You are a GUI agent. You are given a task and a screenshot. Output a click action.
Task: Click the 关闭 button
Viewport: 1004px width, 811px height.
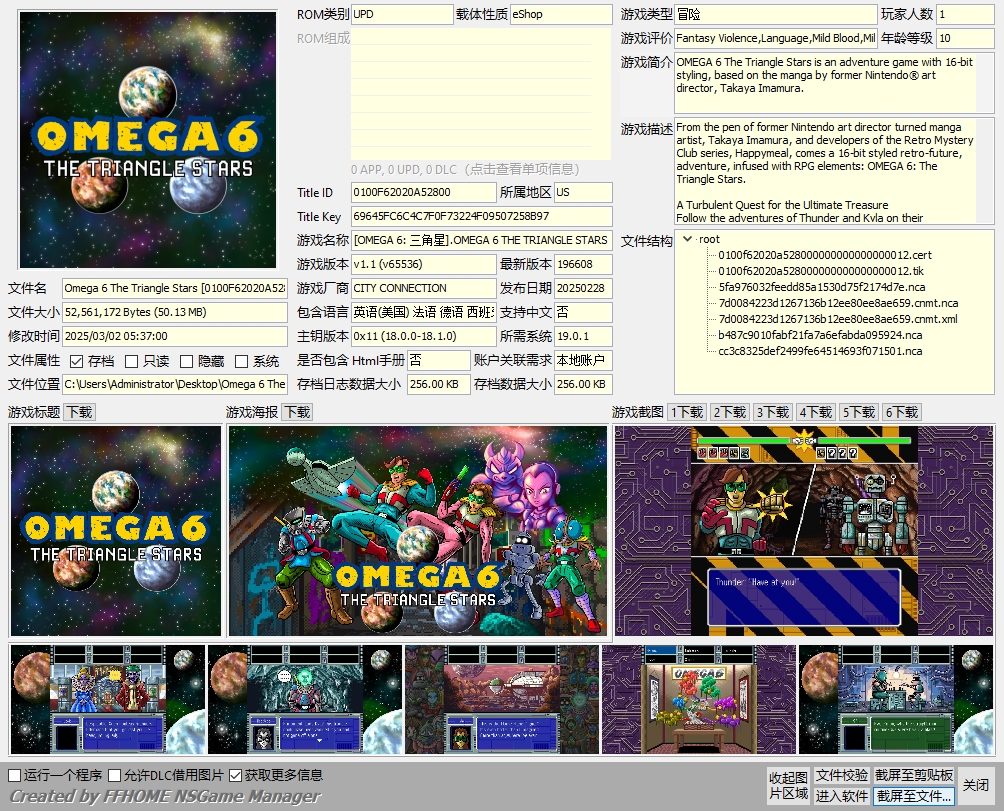click(x=976, y=786)
